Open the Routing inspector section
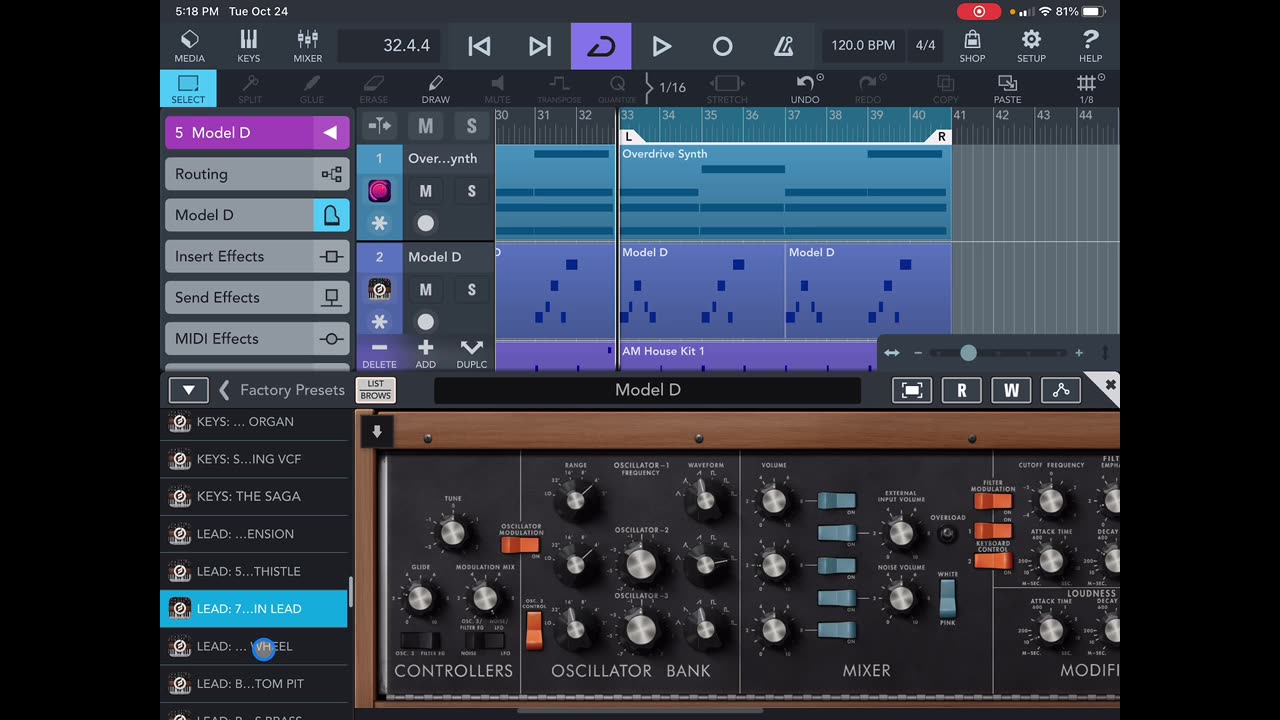Viewport: 1280px width, 720px height. coord(257,174)
